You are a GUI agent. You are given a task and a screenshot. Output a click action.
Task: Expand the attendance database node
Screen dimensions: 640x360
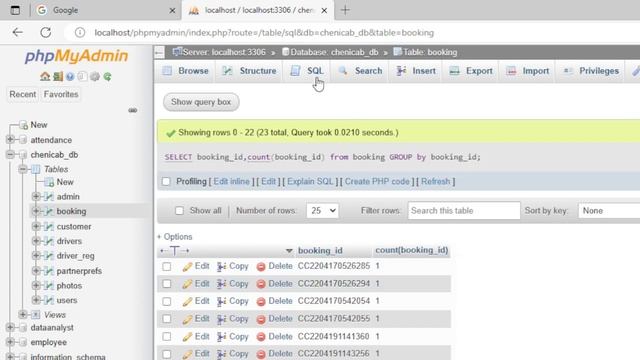point(10,140)
